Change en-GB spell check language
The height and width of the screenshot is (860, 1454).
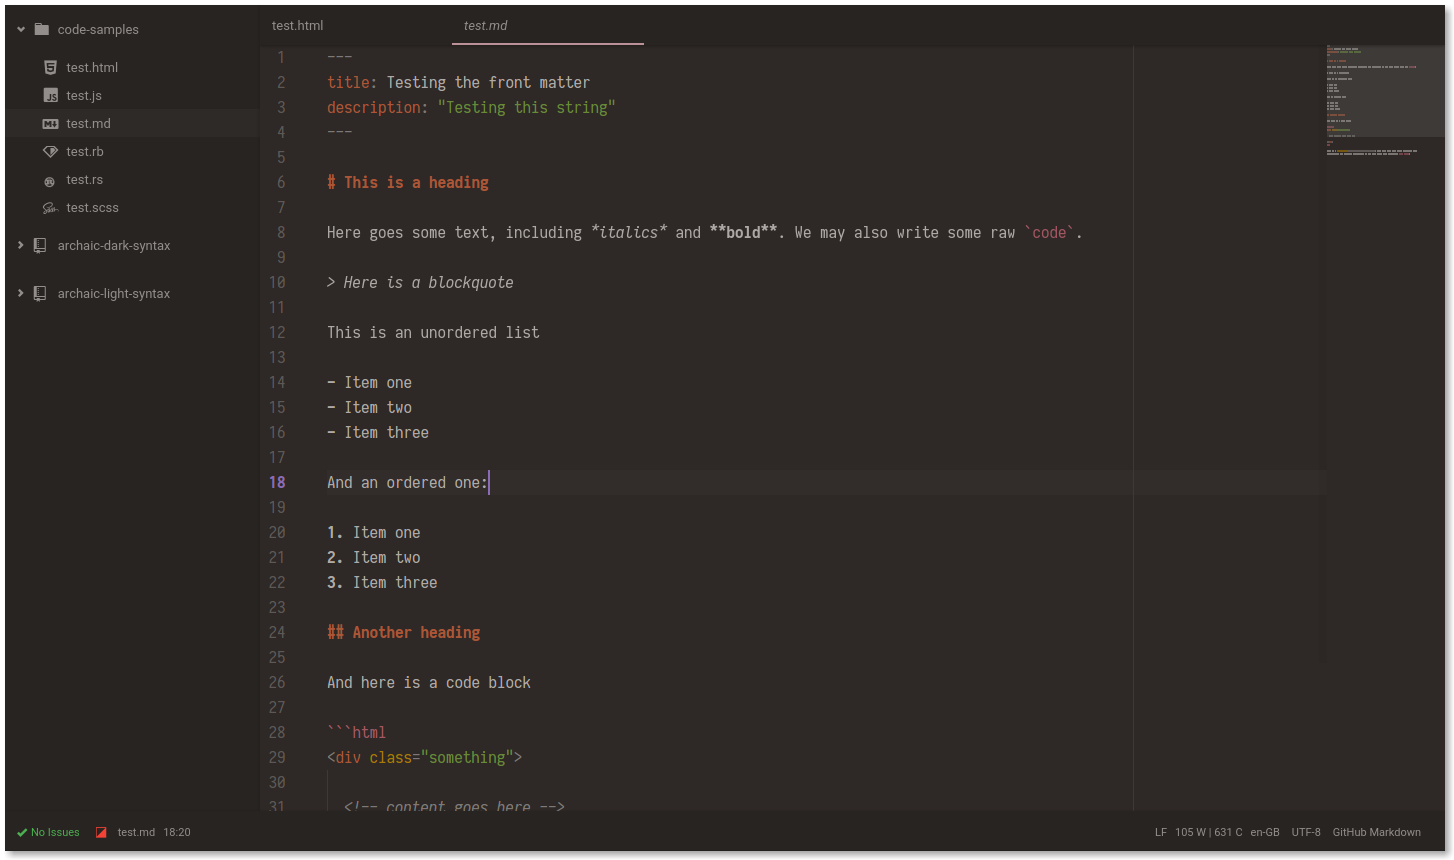[x=1265, y=832]
